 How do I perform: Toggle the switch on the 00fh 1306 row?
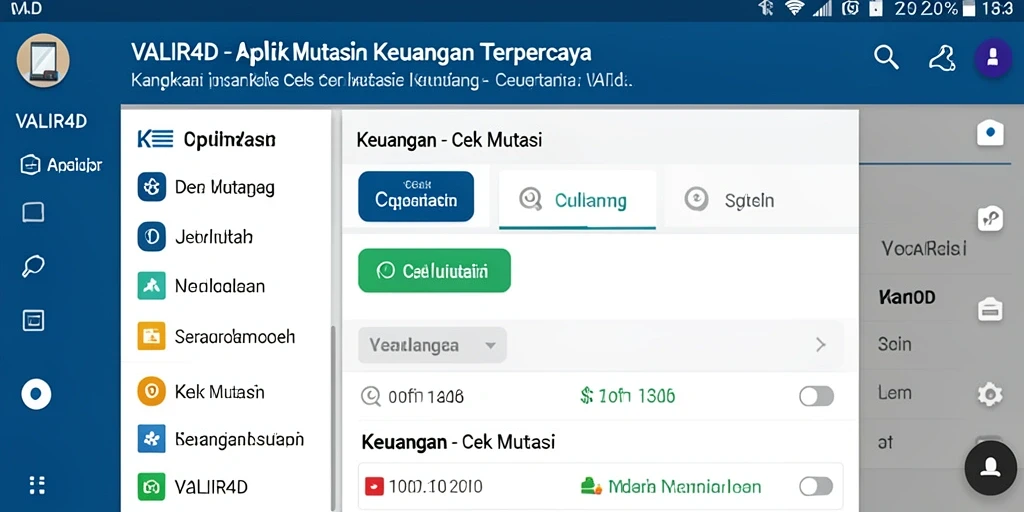pos(816,396)
